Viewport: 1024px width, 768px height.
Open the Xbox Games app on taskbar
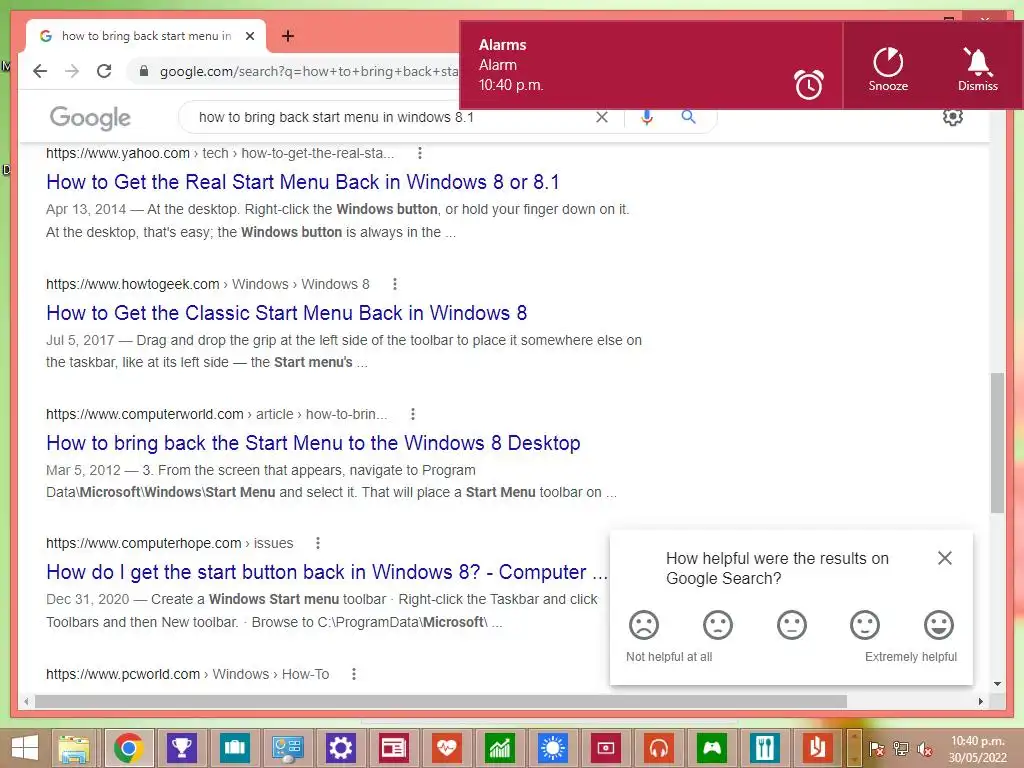712,748
